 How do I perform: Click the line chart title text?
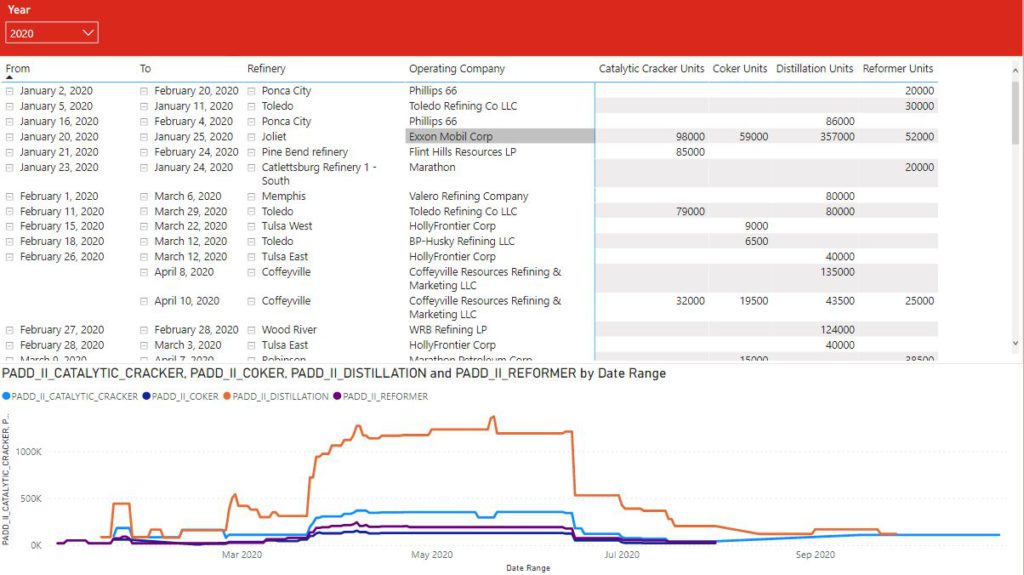(334, 373)
